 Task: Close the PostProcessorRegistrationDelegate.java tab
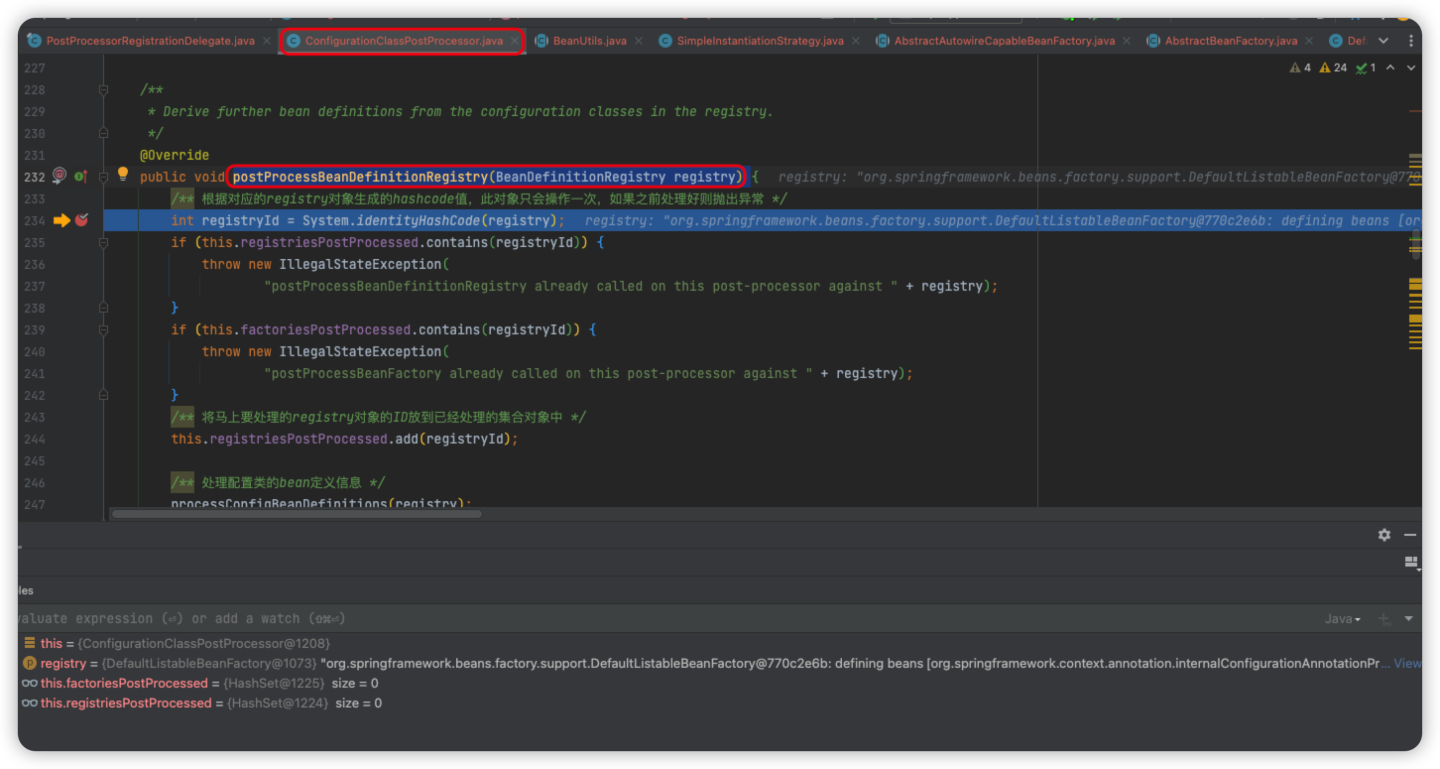[x=266, y=41]
